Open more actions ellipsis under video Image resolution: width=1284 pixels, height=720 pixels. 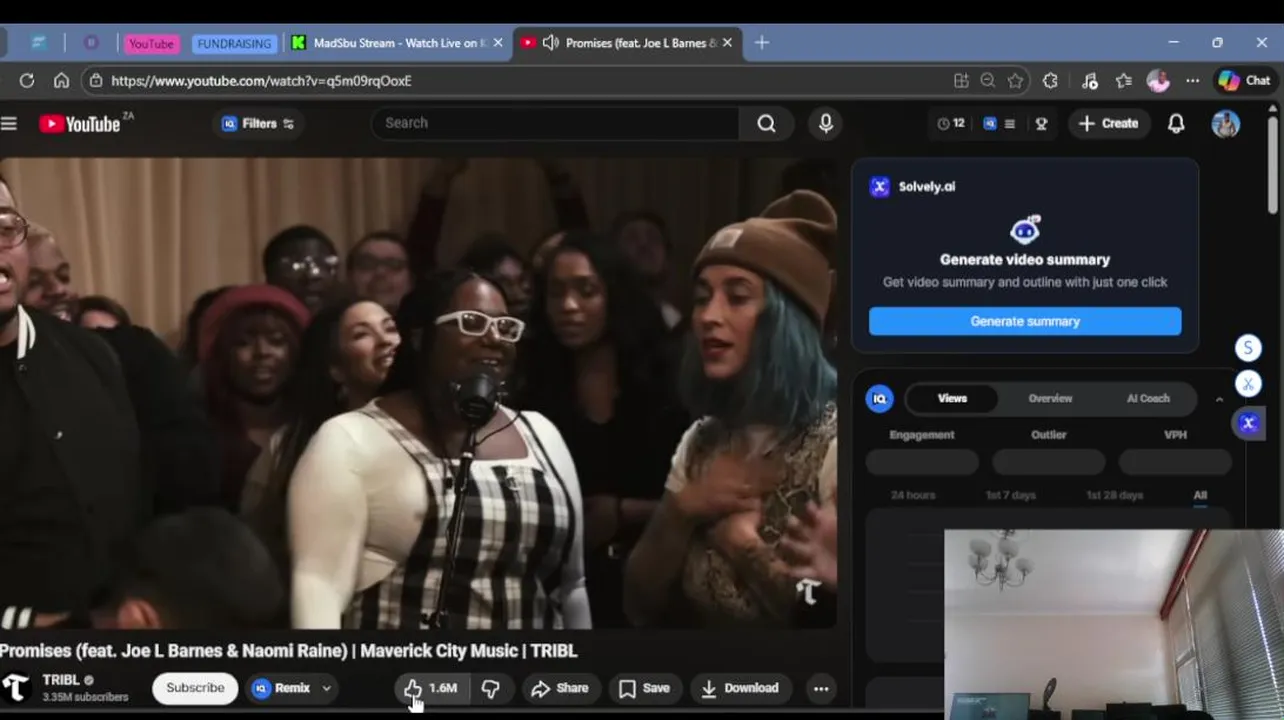point(821,688)
